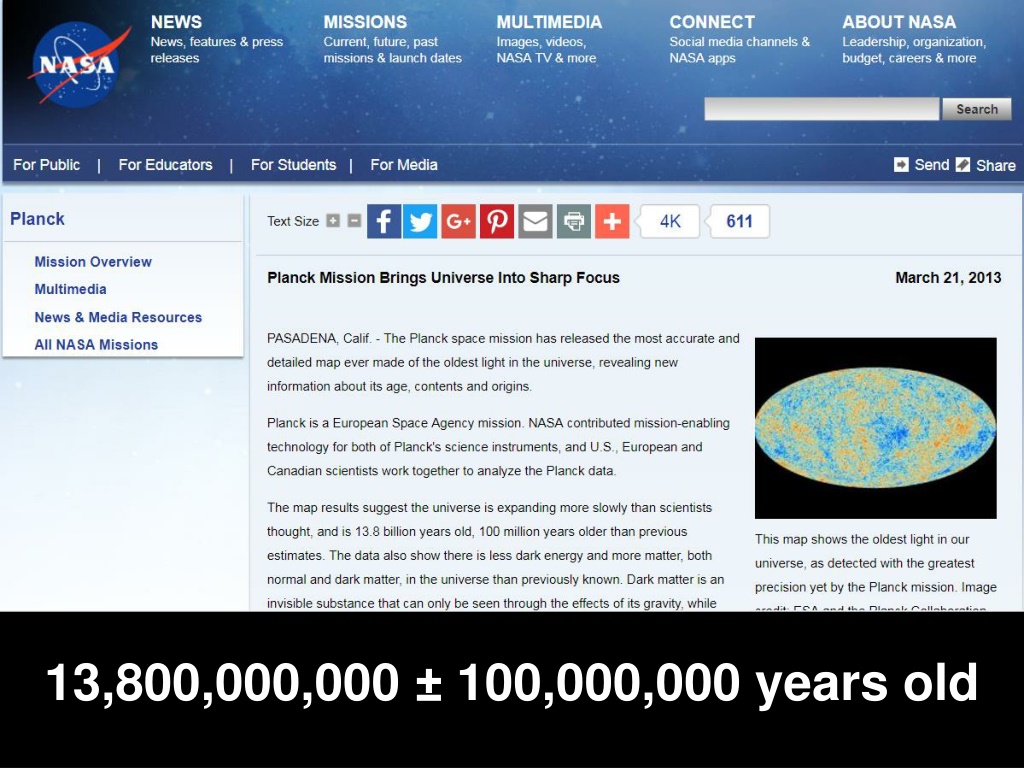Image resolution: width=1024 pixels, height=768 pixels.
Task: Share article on Twitter
Action: coord(420,221)
